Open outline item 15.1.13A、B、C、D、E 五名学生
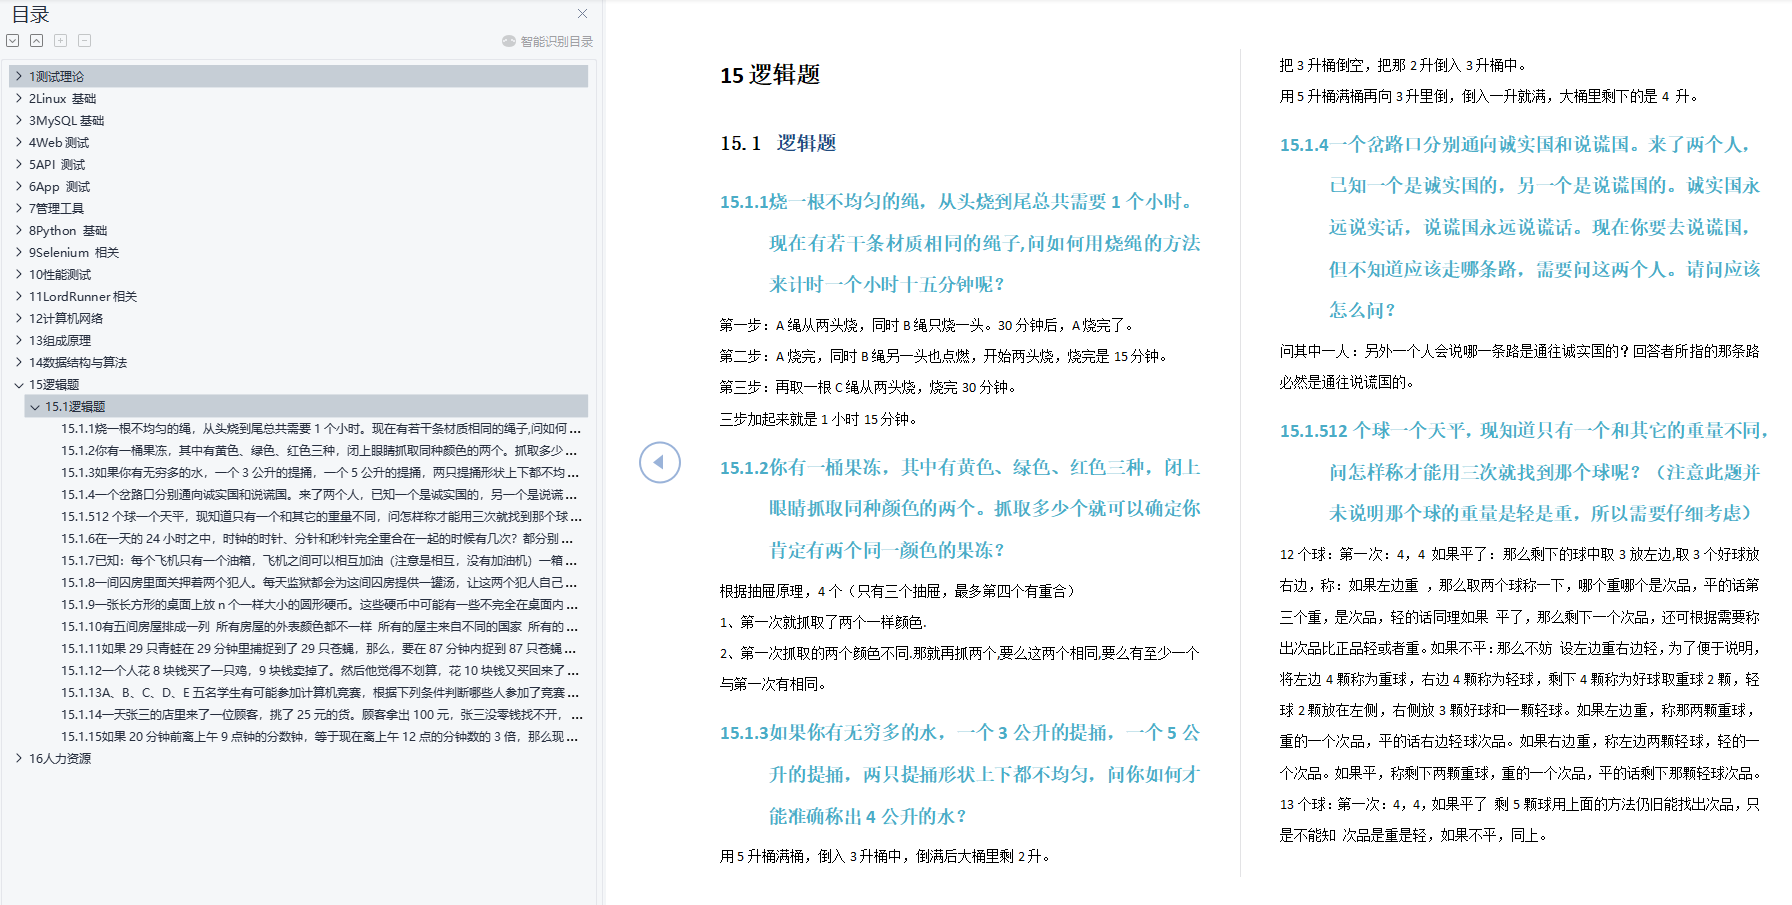Screen dimensions: 1792x905 pos(320,692)
